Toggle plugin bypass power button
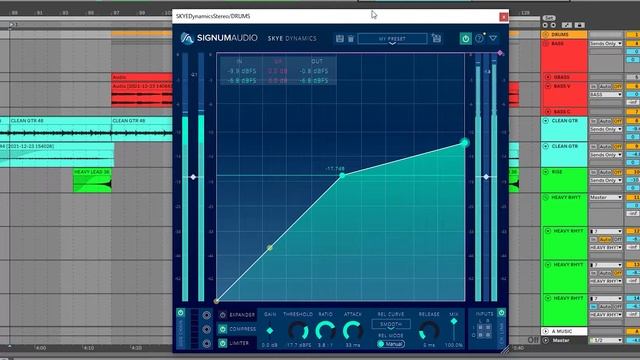 (465, 38)
